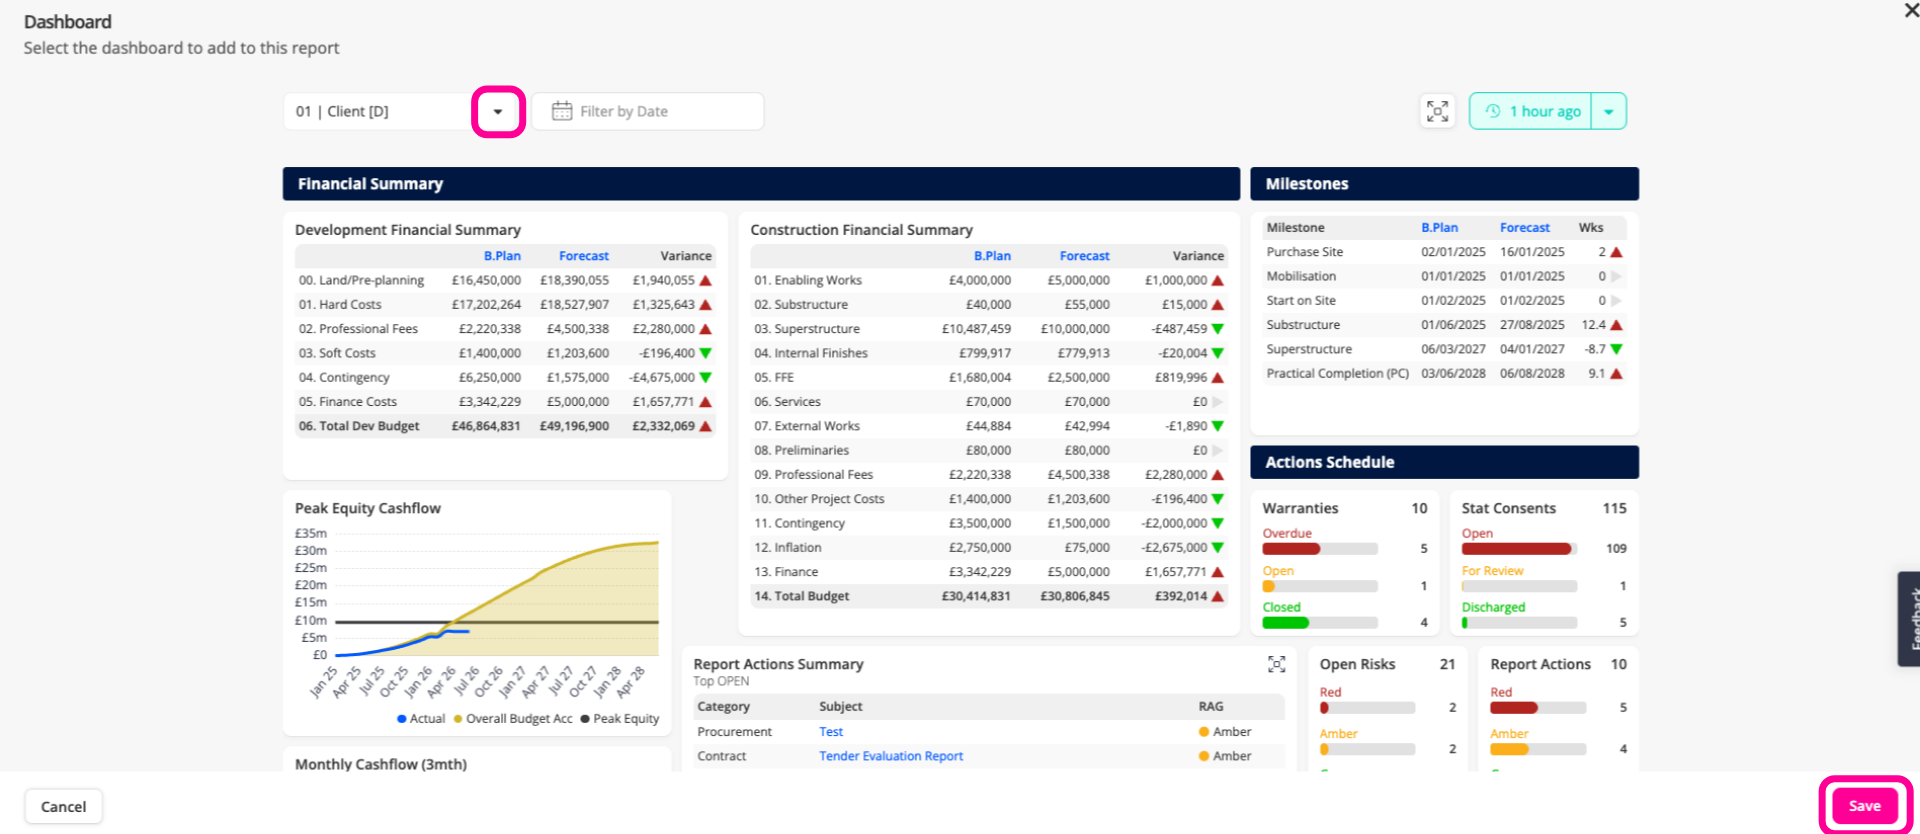Expand the Report Actions Summary widget
Screen dimensions: 1920x834
(x=1277, y=664)
